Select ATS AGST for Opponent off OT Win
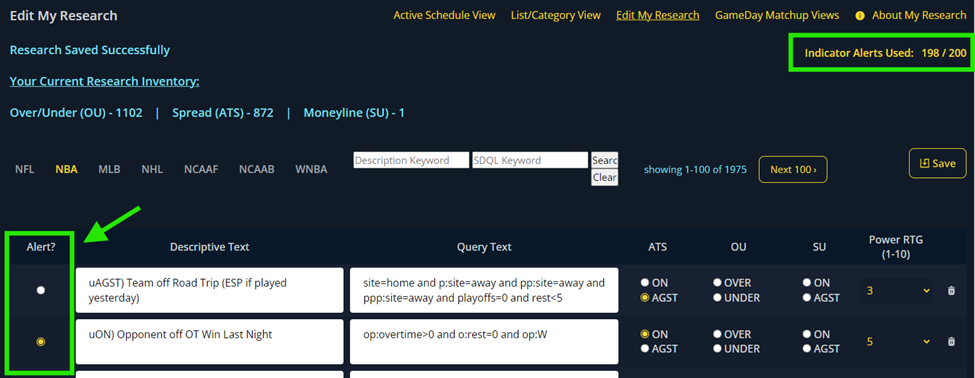 coord(645,349)
